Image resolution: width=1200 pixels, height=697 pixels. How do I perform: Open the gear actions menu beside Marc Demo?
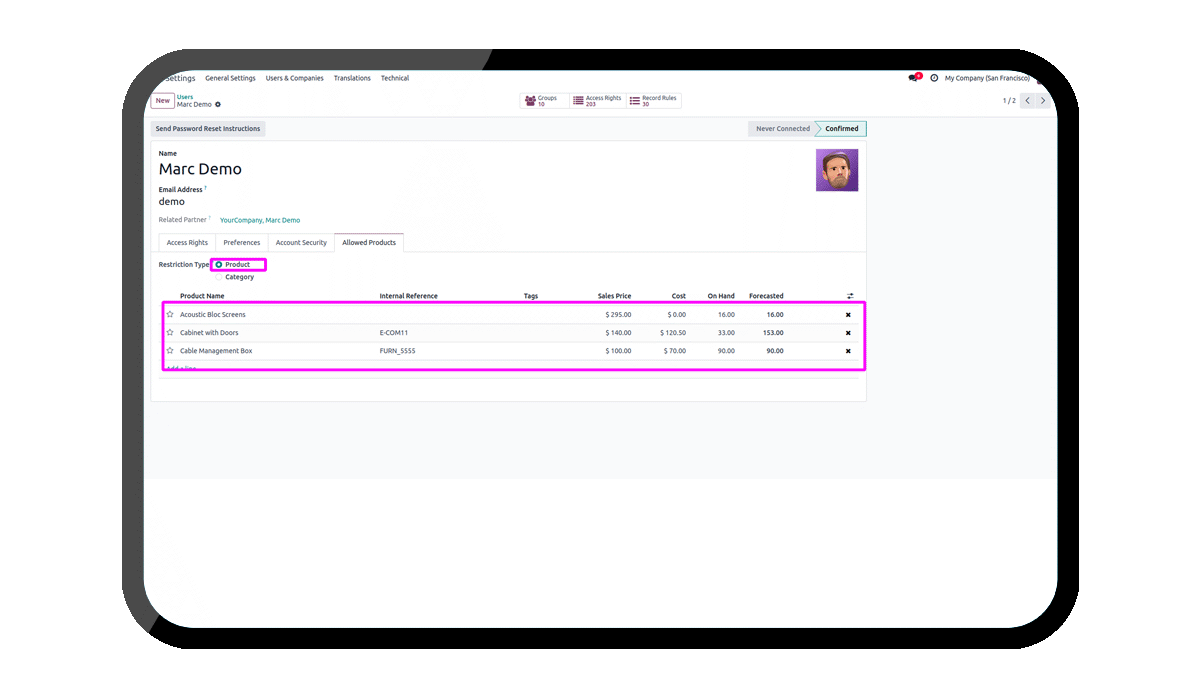click(218, 104)
